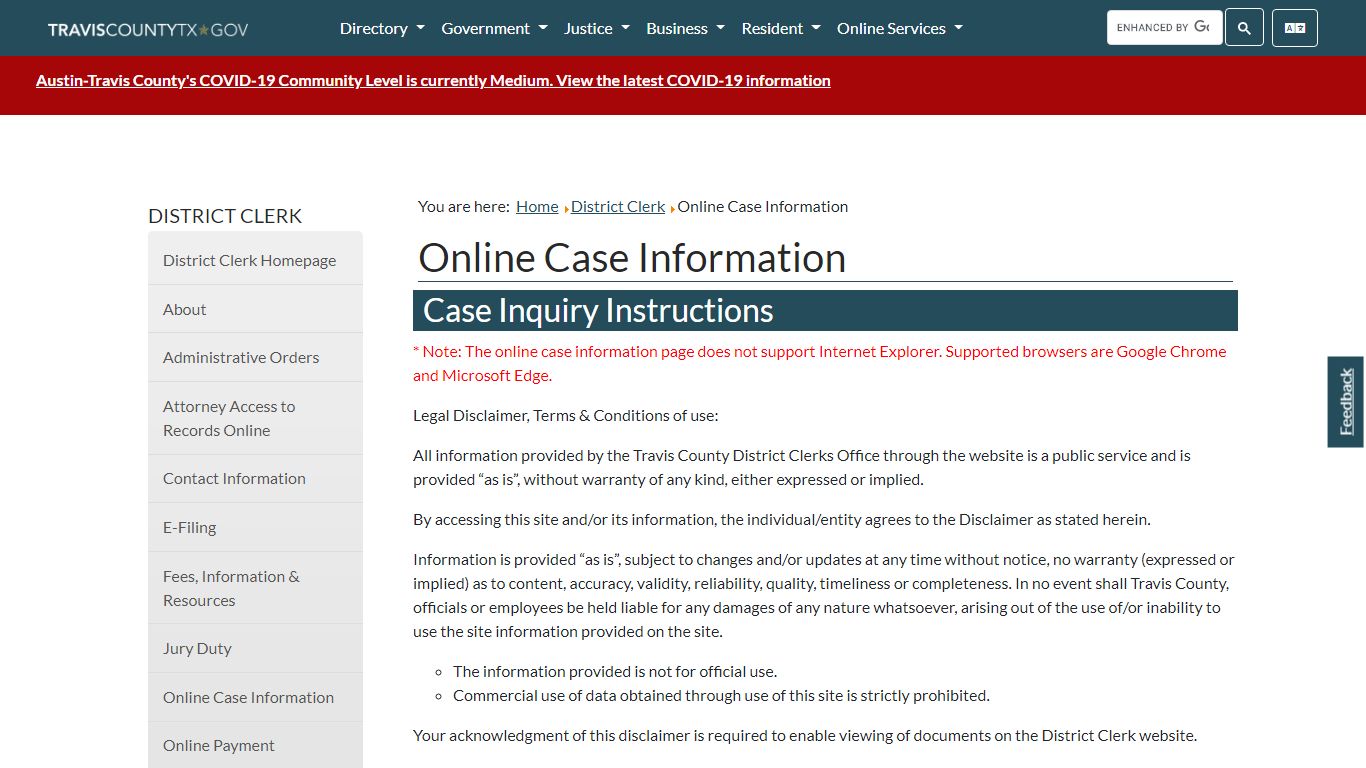Open District Clerk Homepage sidebar item

coord(255,260)
